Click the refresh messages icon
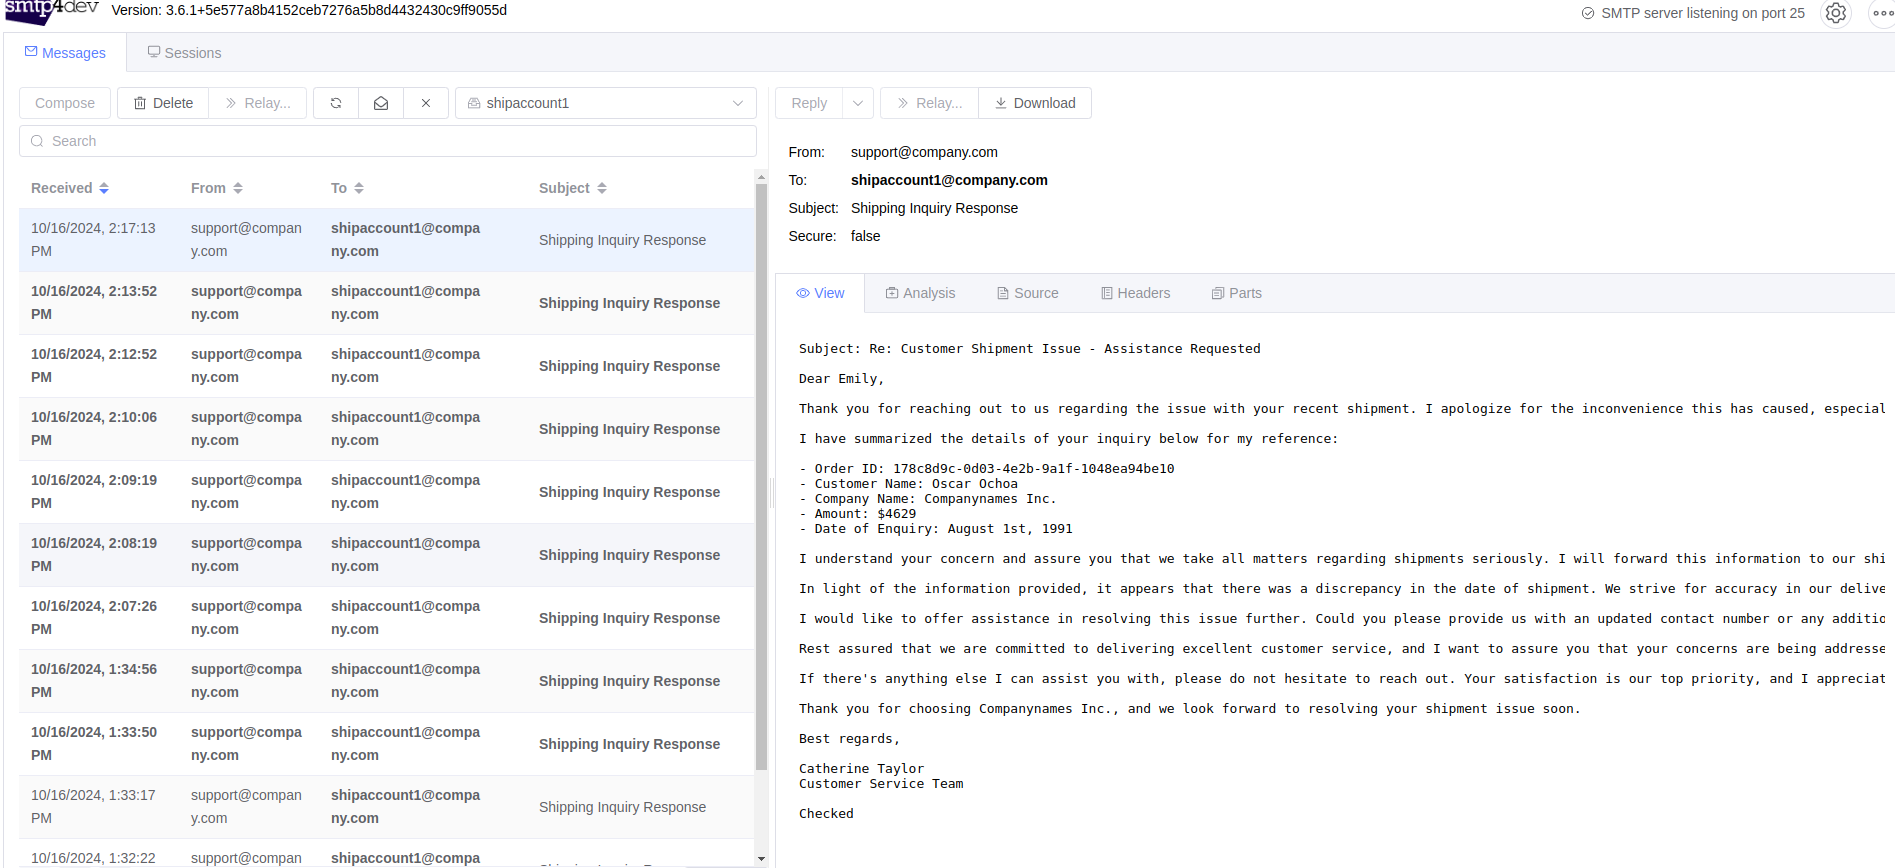 [x=336, y=103]
